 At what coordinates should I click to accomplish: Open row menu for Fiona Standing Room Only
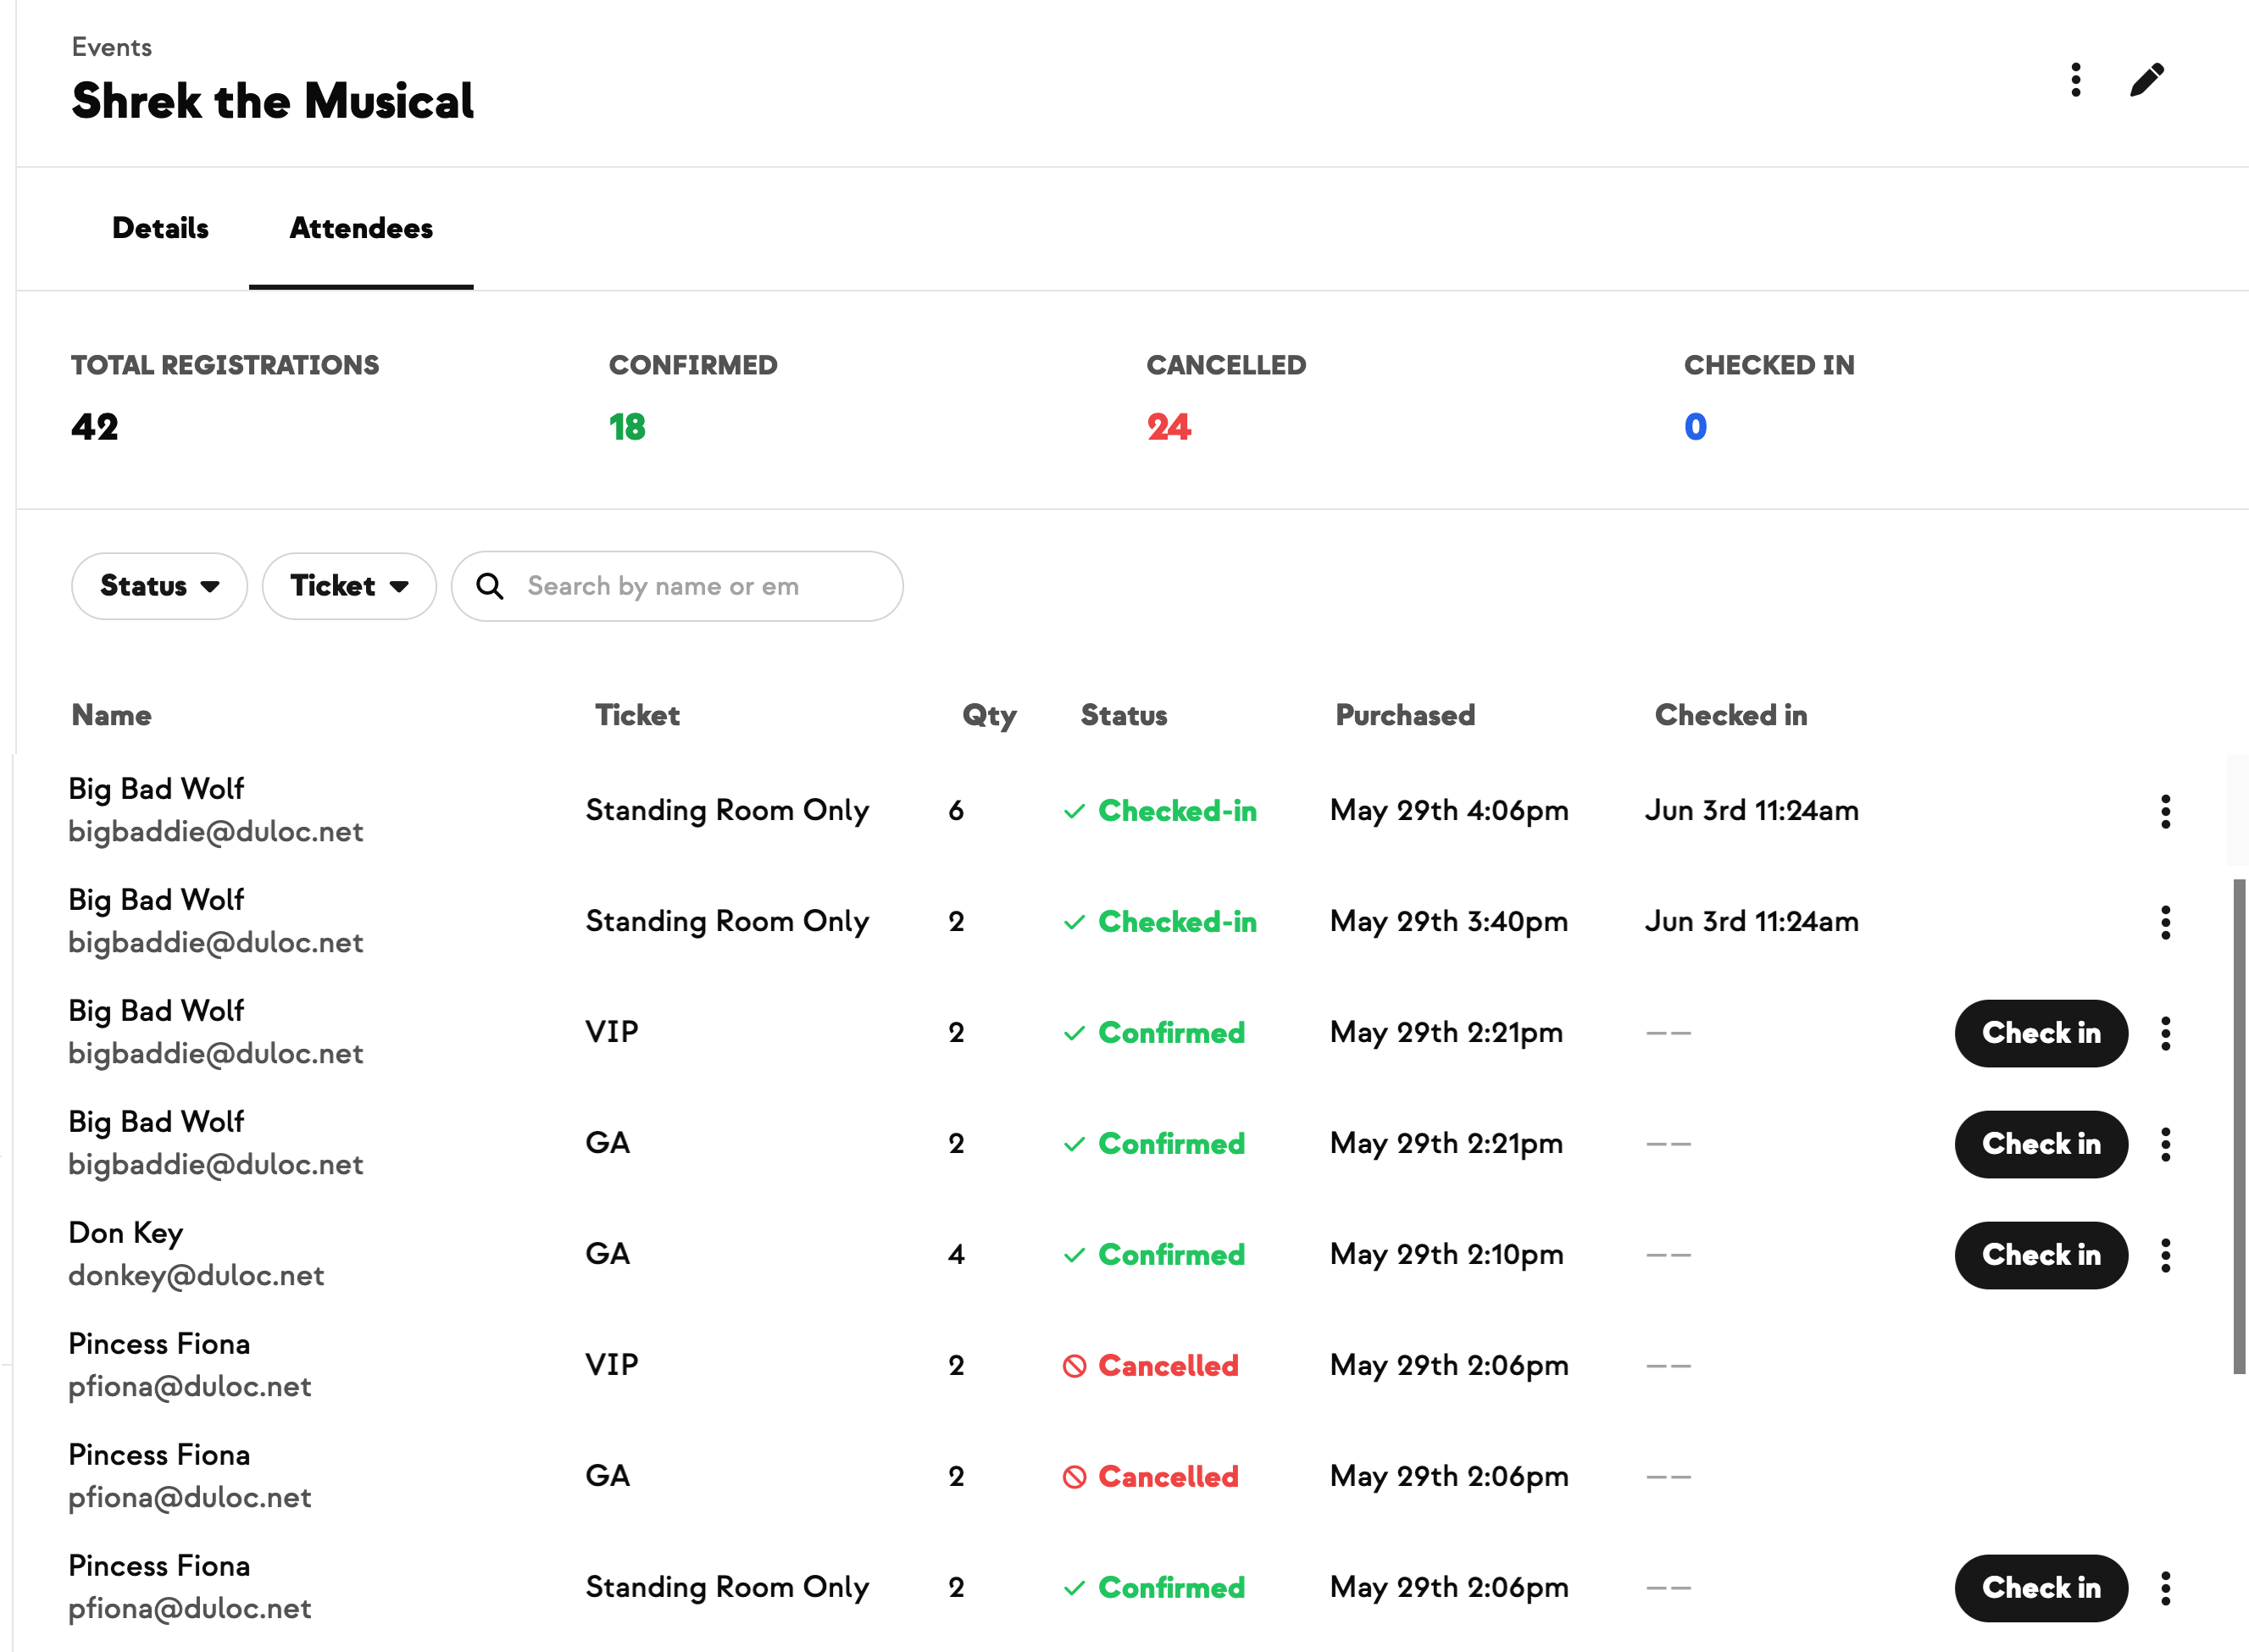tap(2165, 1588)
